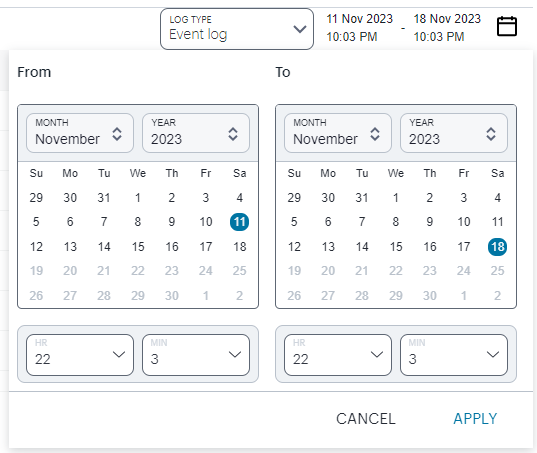Pick day 14 in To calendar
This screenshot has width=537, height=453.
(x=362, y=247)
